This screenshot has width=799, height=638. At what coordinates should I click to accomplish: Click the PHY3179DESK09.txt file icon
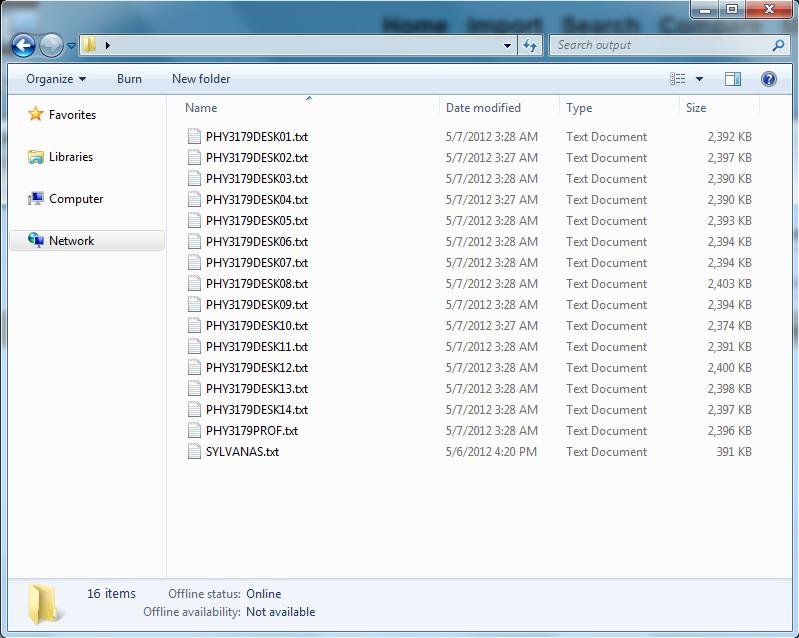[x=194, y=304]
